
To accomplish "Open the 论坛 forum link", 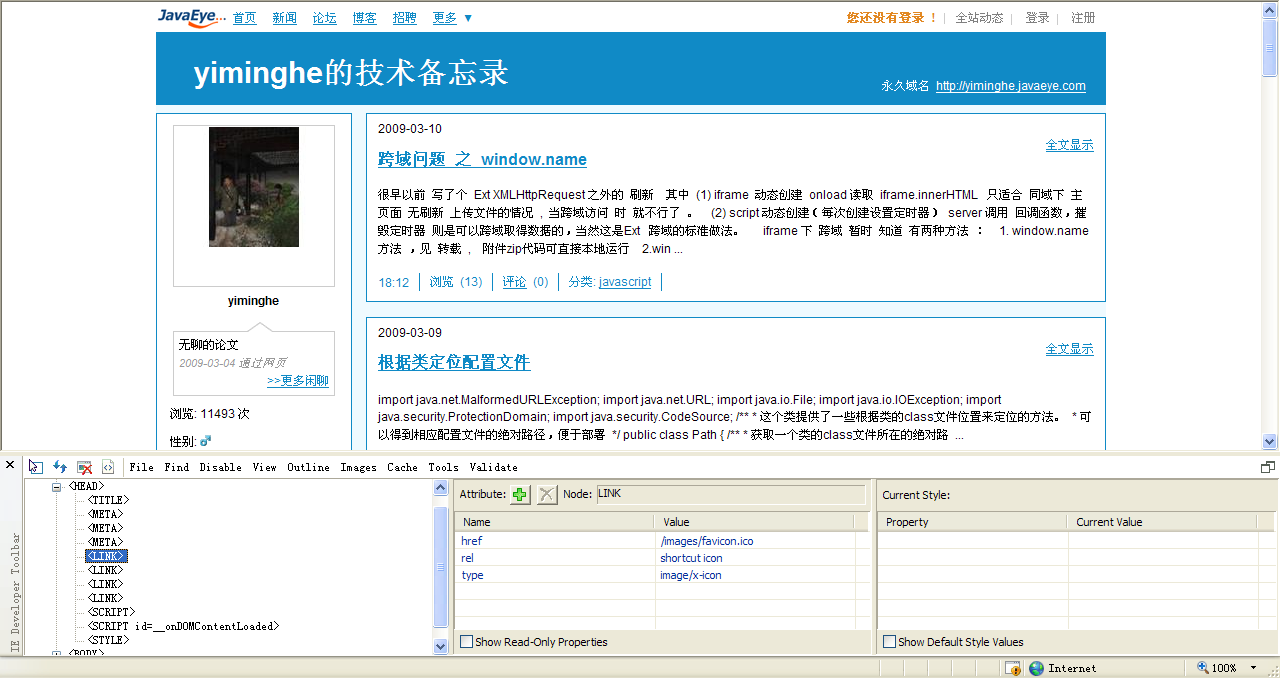I will coord(325,18).
